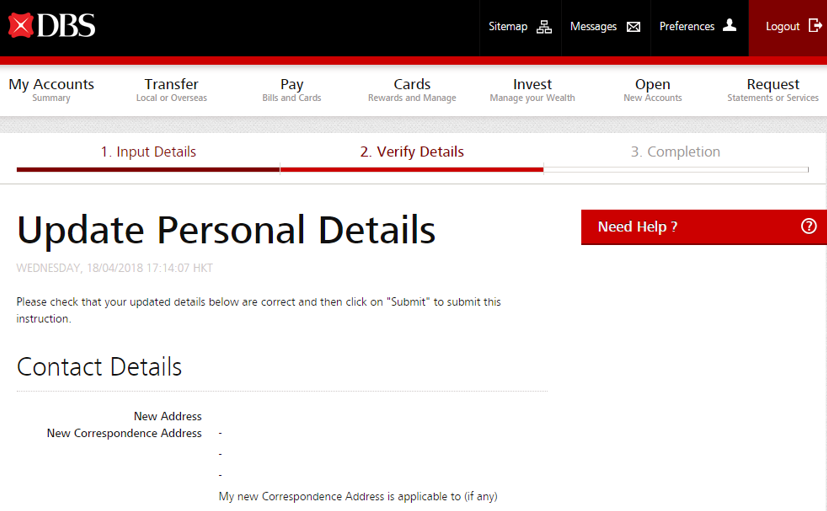Viewport: 827px width, 511px height.
Task: Click the Logout exit arrow icon
Action: (815, 26)
